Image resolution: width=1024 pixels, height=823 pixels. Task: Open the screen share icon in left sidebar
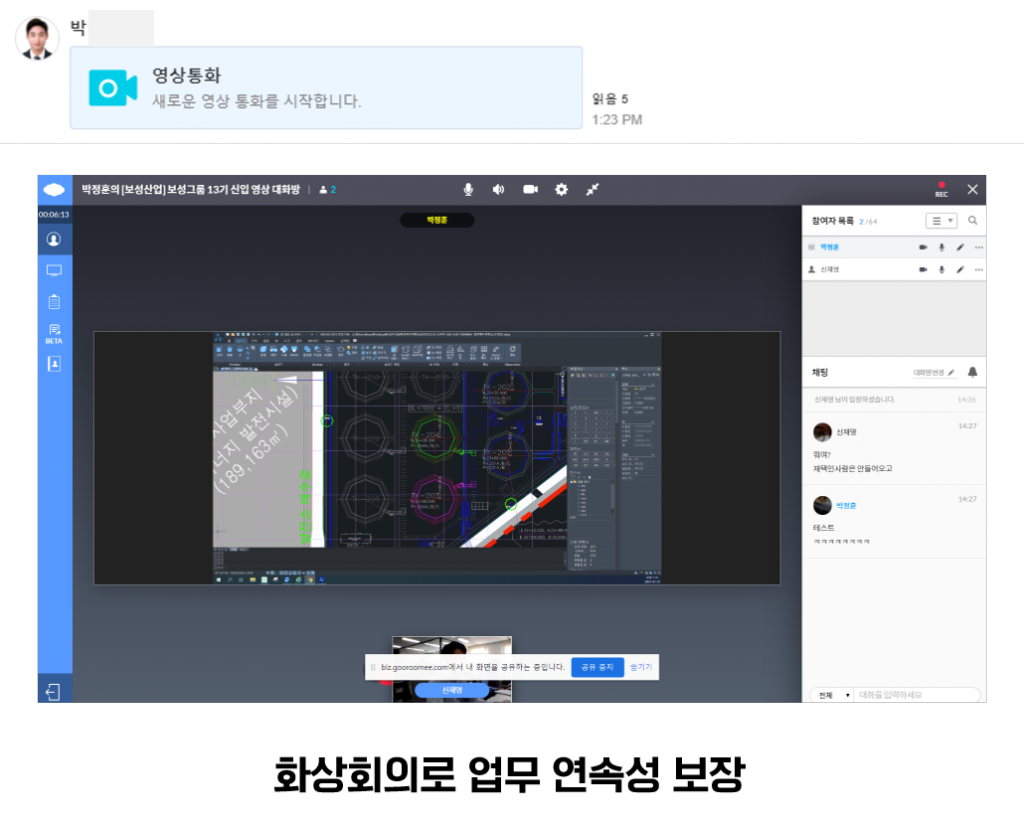(54, 271)
